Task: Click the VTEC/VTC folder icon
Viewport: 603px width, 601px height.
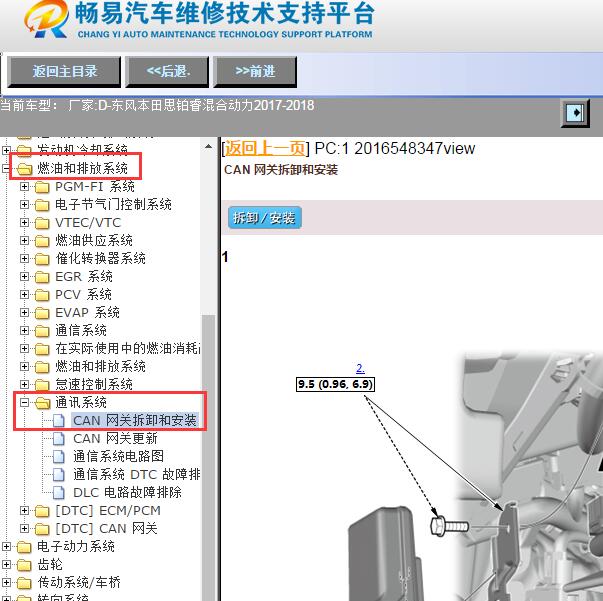Action: click(42, 223)
